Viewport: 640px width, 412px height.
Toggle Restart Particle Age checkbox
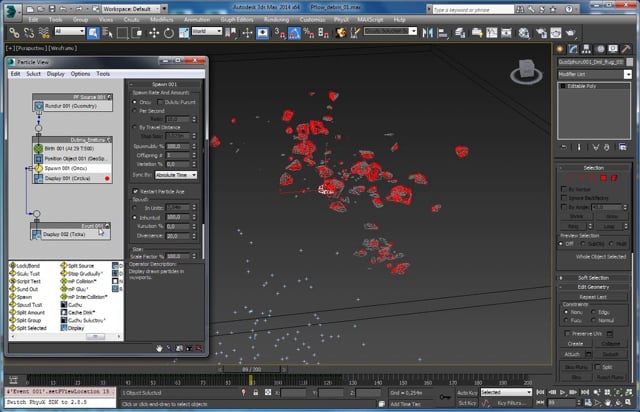point(135,191)
